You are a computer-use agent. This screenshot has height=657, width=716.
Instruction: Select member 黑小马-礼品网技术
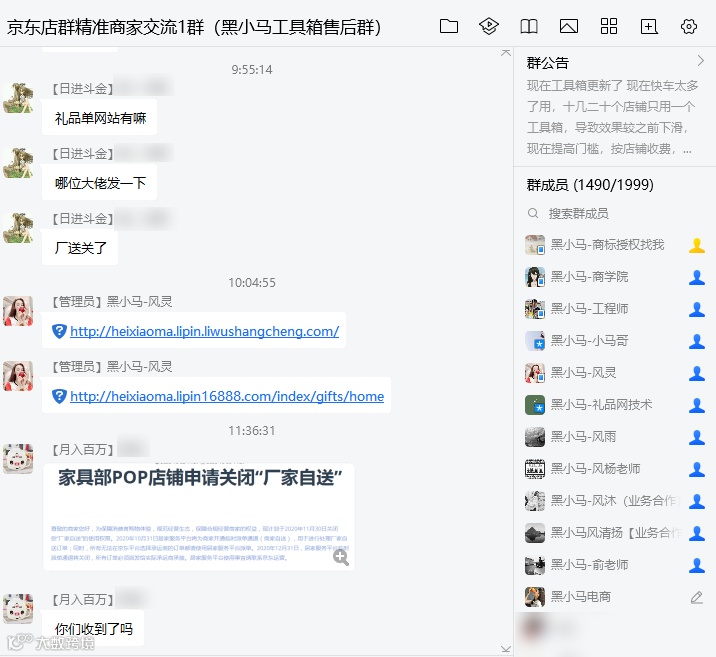coord(615,405)
